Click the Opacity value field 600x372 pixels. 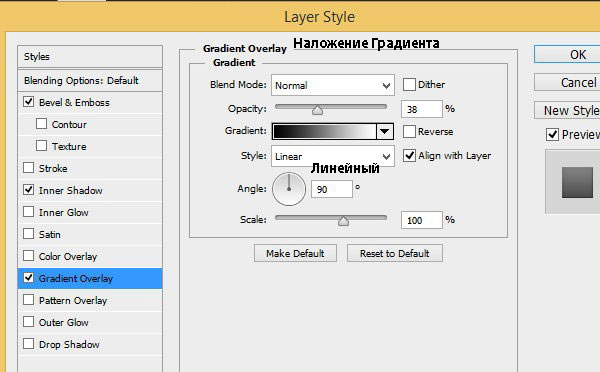tap(422, 109)
